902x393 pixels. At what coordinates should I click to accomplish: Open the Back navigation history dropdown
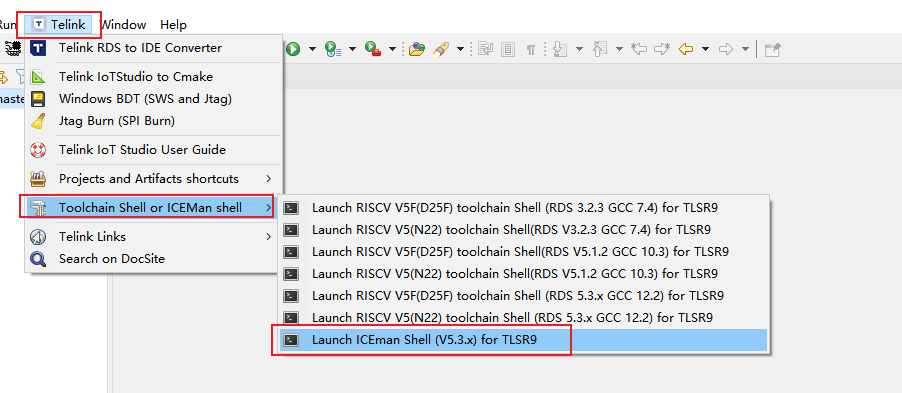click(705, 49)
